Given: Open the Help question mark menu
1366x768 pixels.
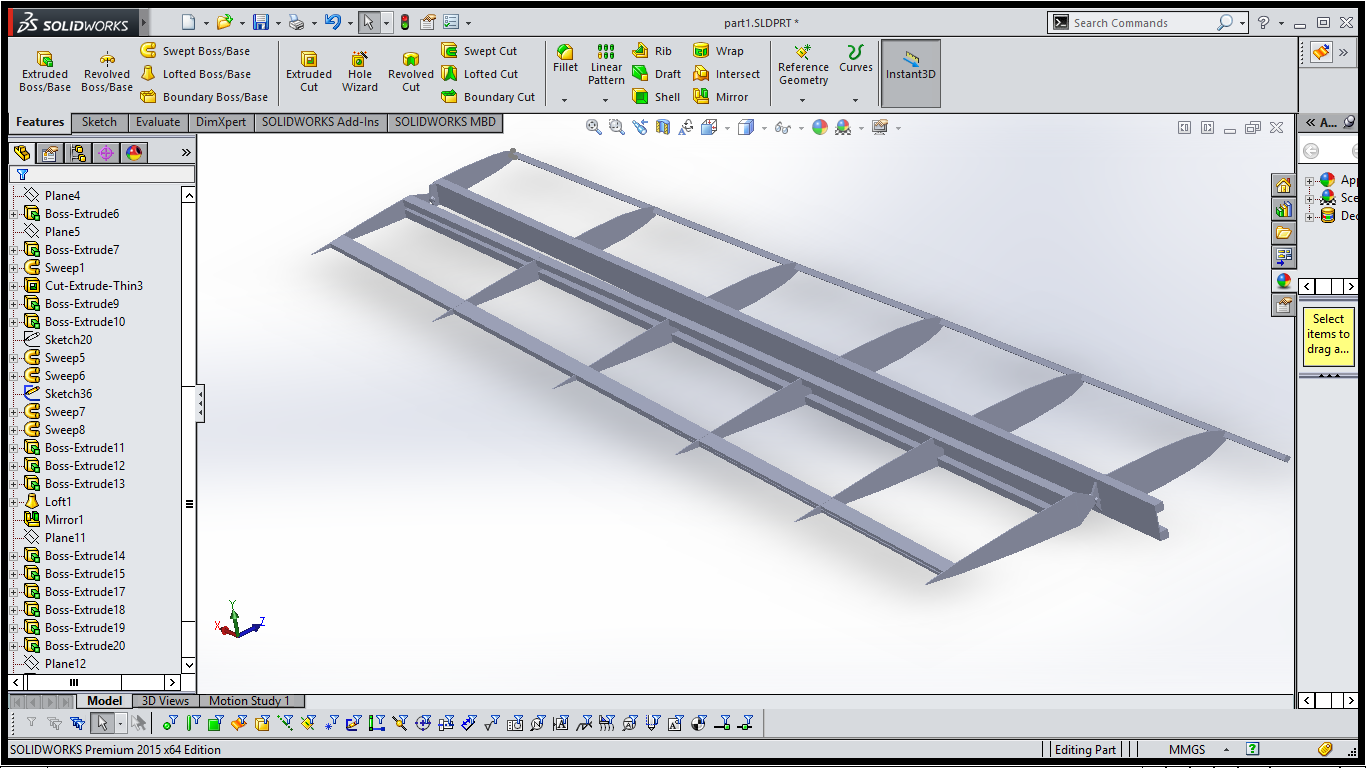Looking at the screenshot, I should click(x=1263, y=22).
